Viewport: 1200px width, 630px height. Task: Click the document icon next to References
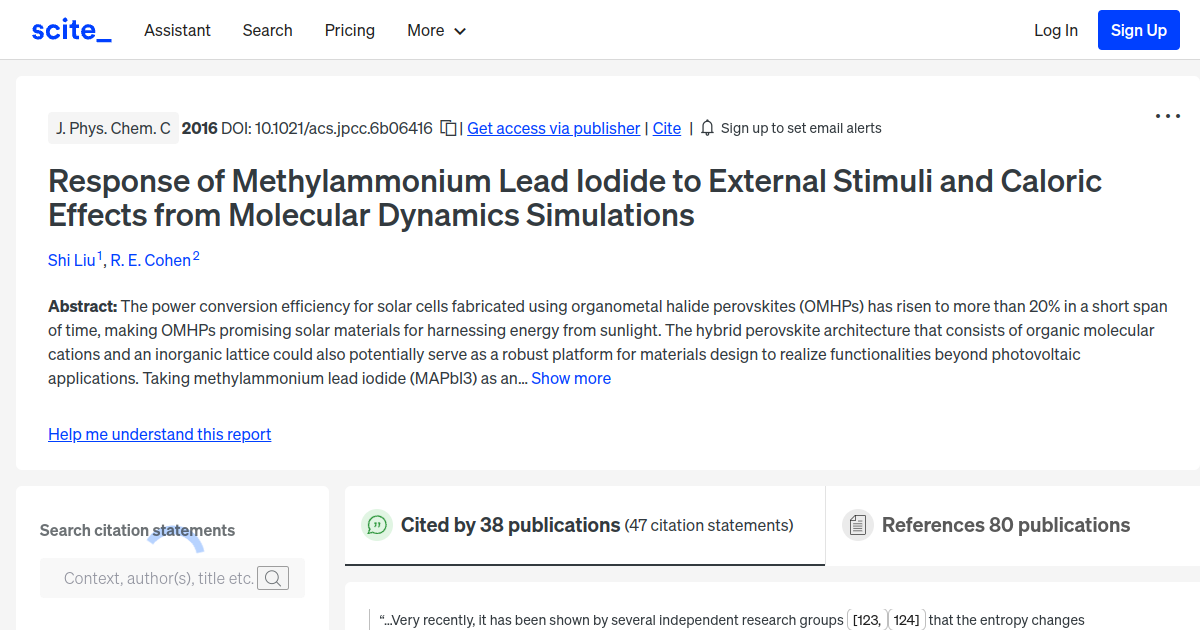tap(858, 524)
